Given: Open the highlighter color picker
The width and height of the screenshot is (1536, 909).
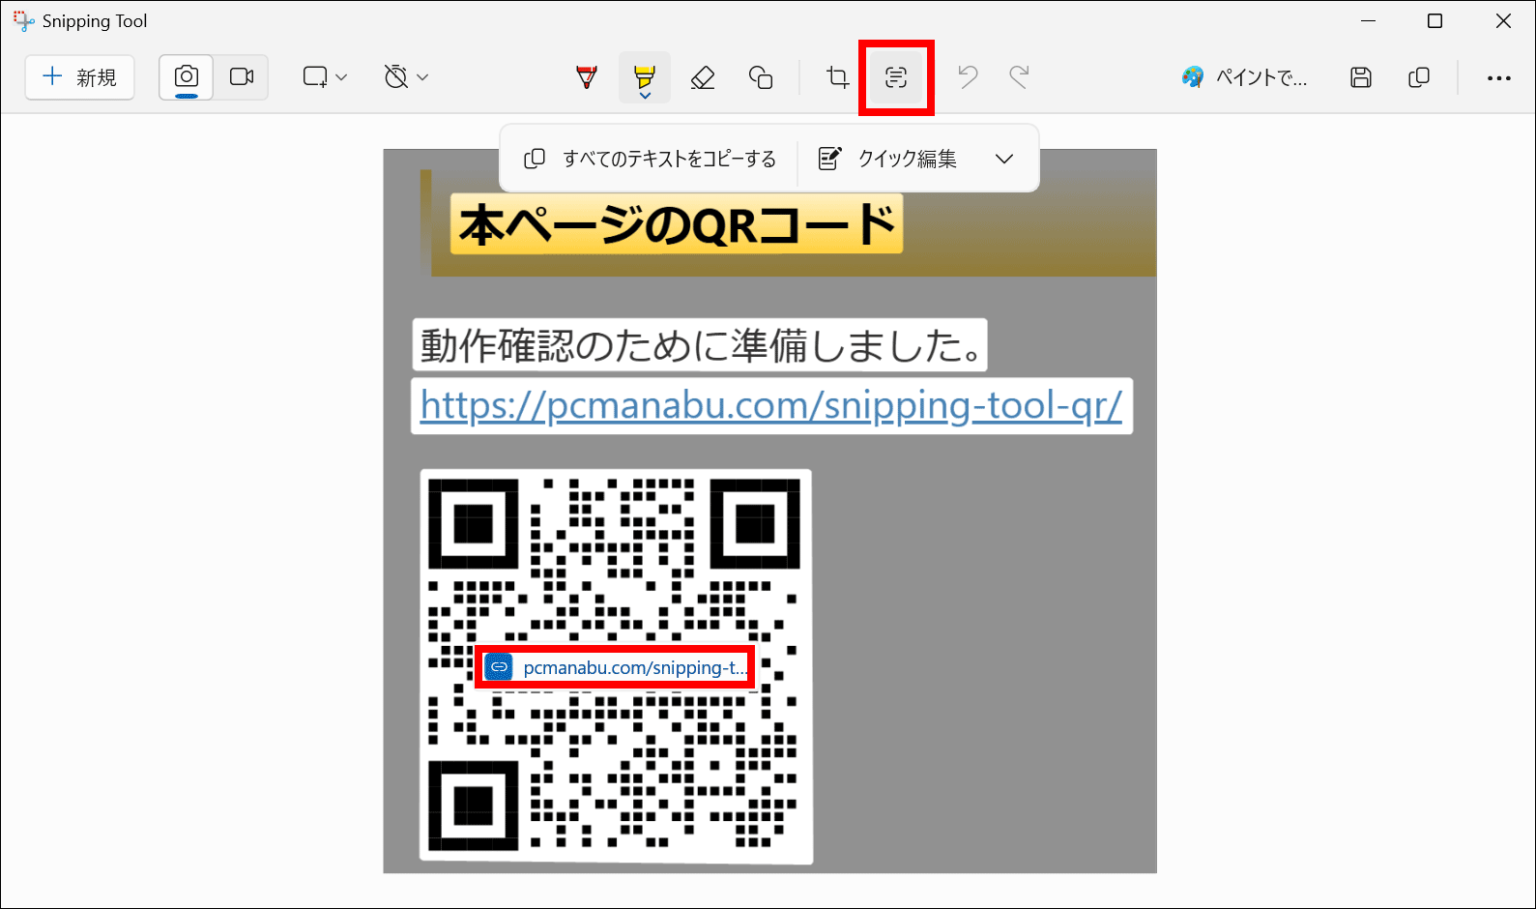Looking at the screenshot, I should [645, 97].
